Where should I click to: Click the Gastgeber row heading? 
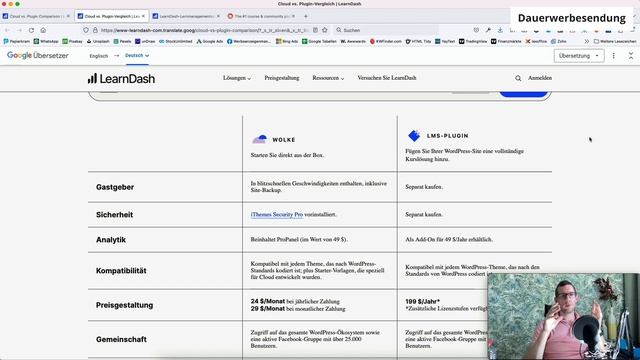point(115,187)
